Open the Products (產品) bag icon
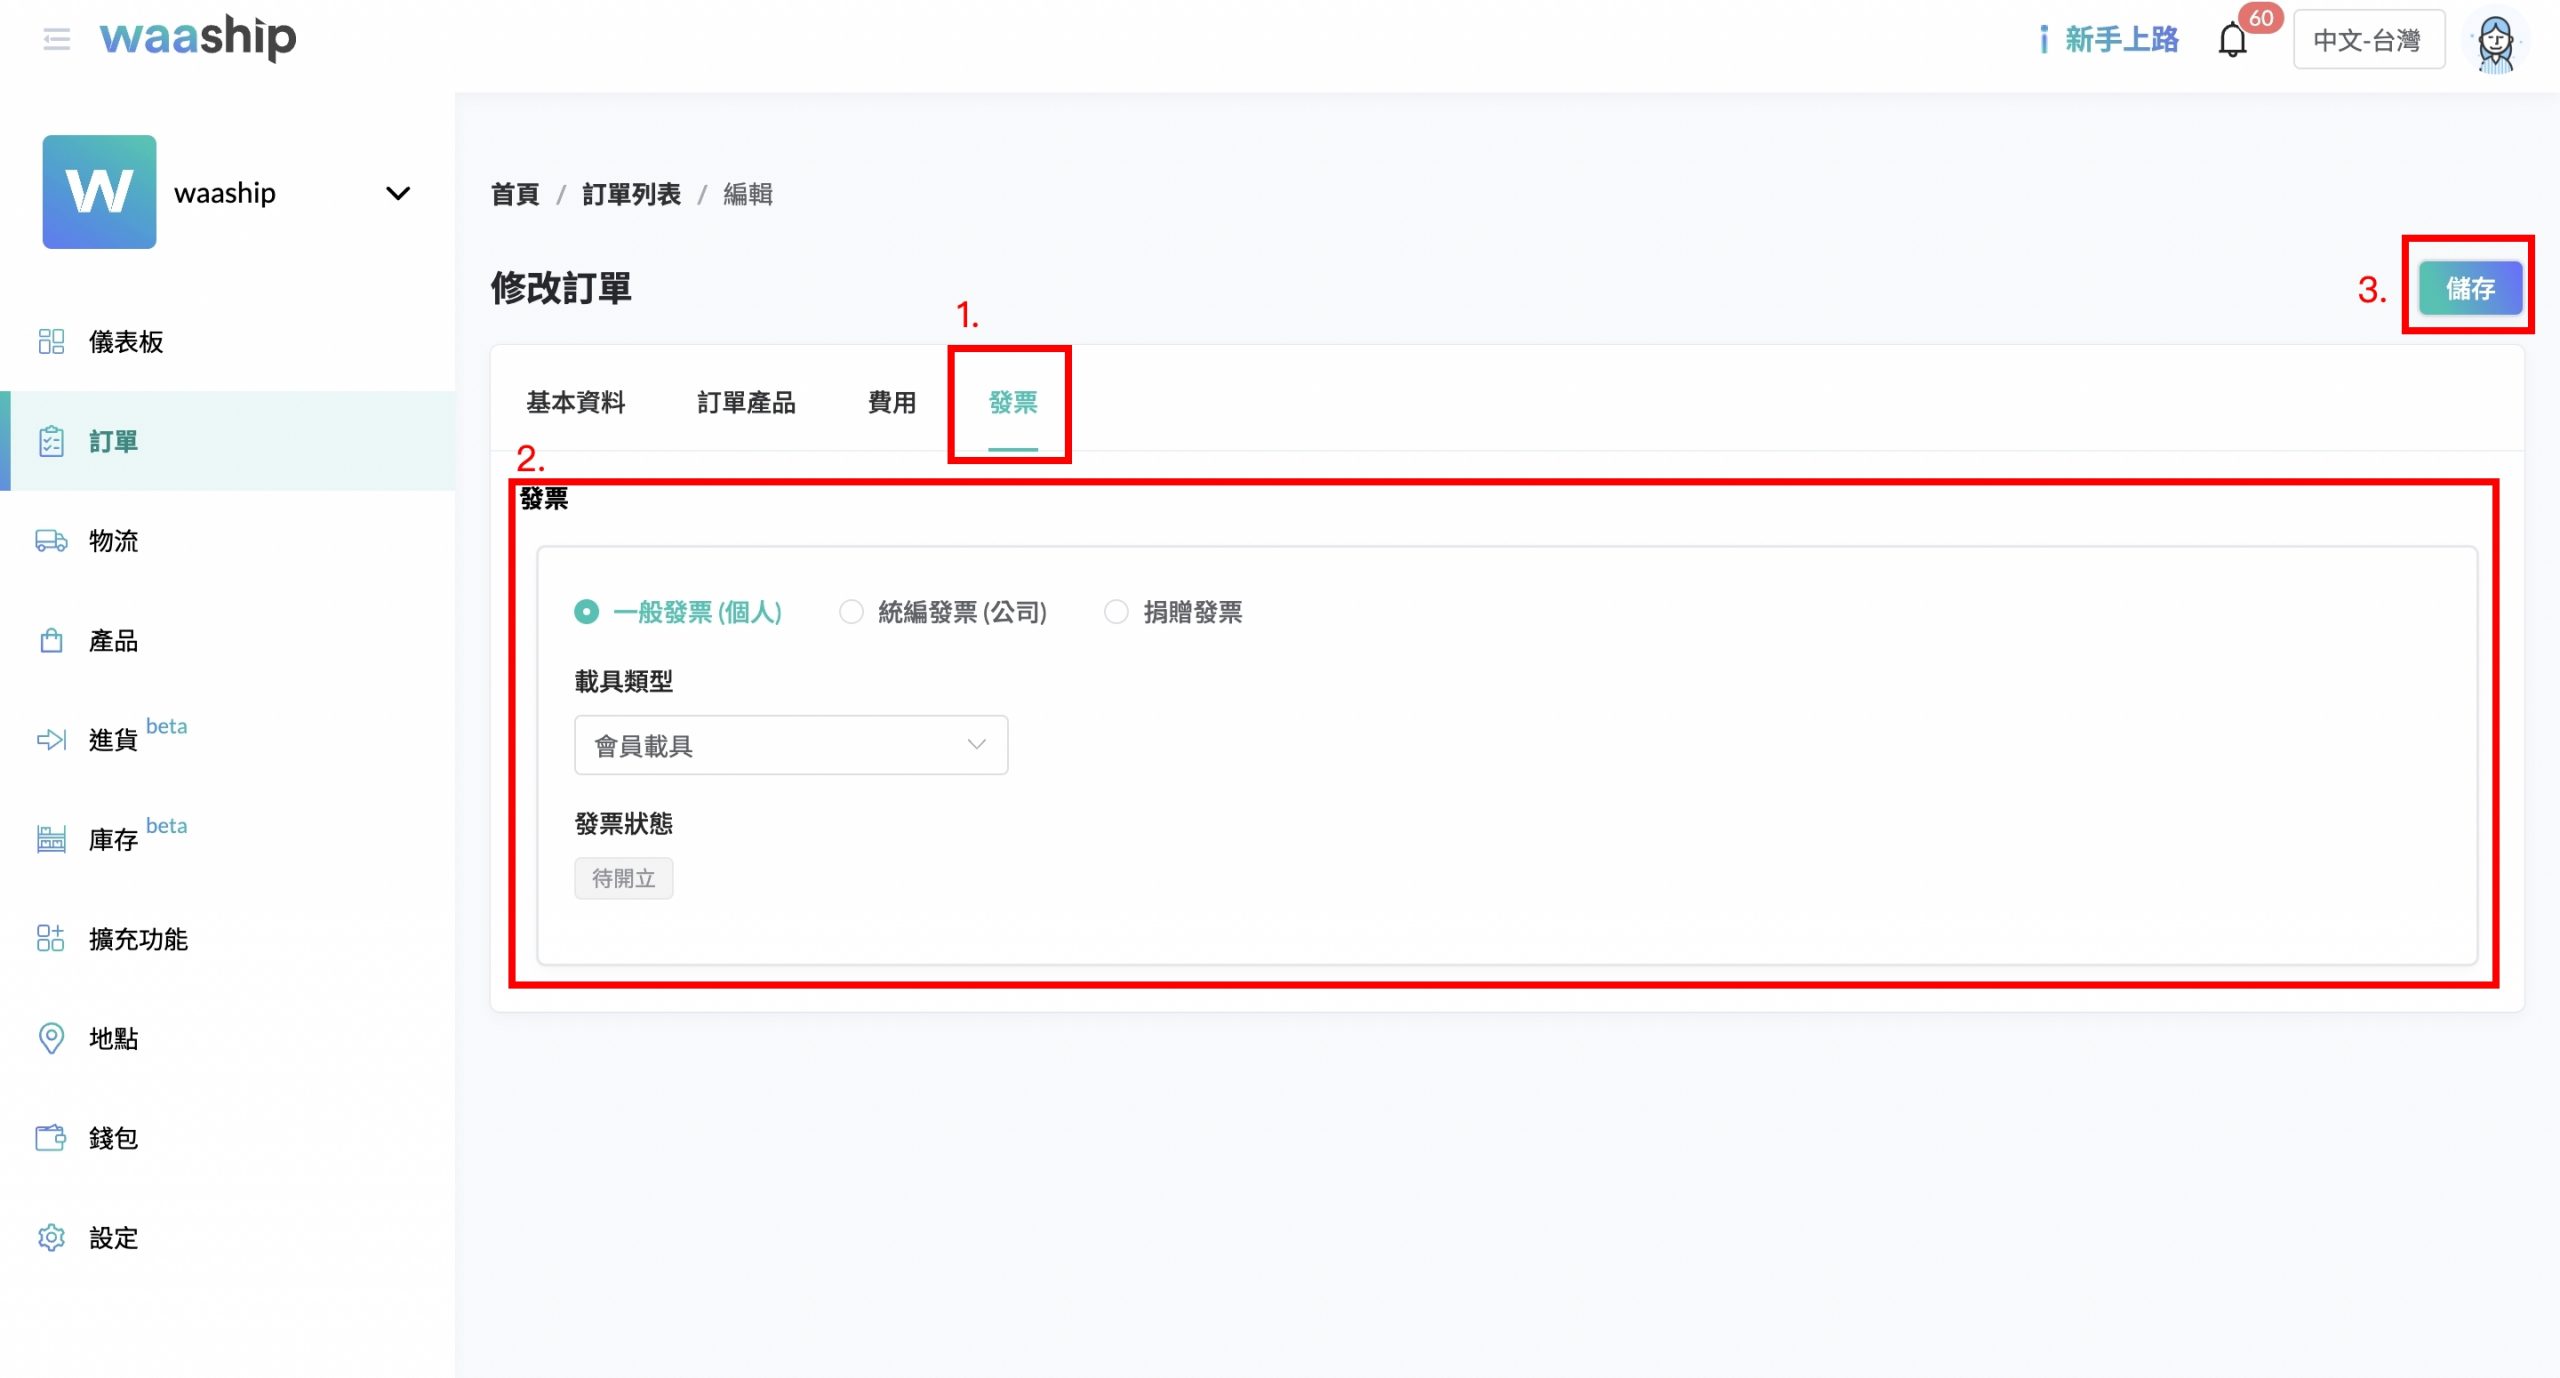The image size is (2560, 1378). (x=51, y=641)
